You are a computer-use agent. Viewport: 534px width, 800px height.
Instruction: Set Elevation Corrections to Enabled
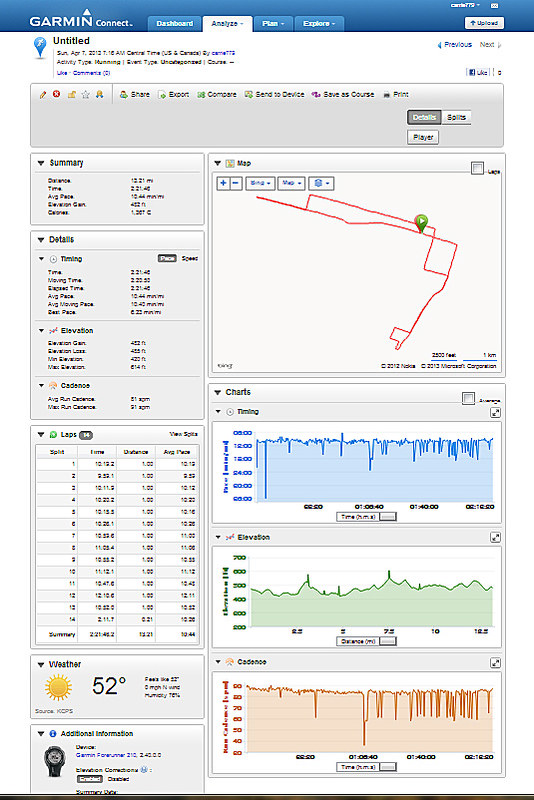pyautogui.click(x=90, y=779)
